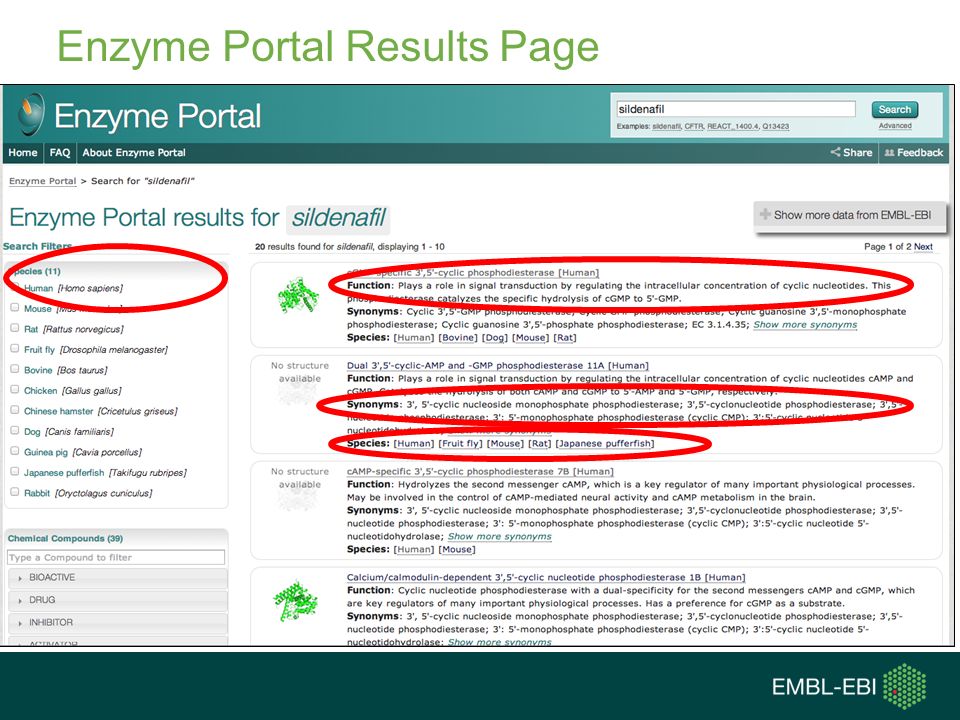
Task: Click the Enzyme Portal logo icon
Action: tap(31, 114)
